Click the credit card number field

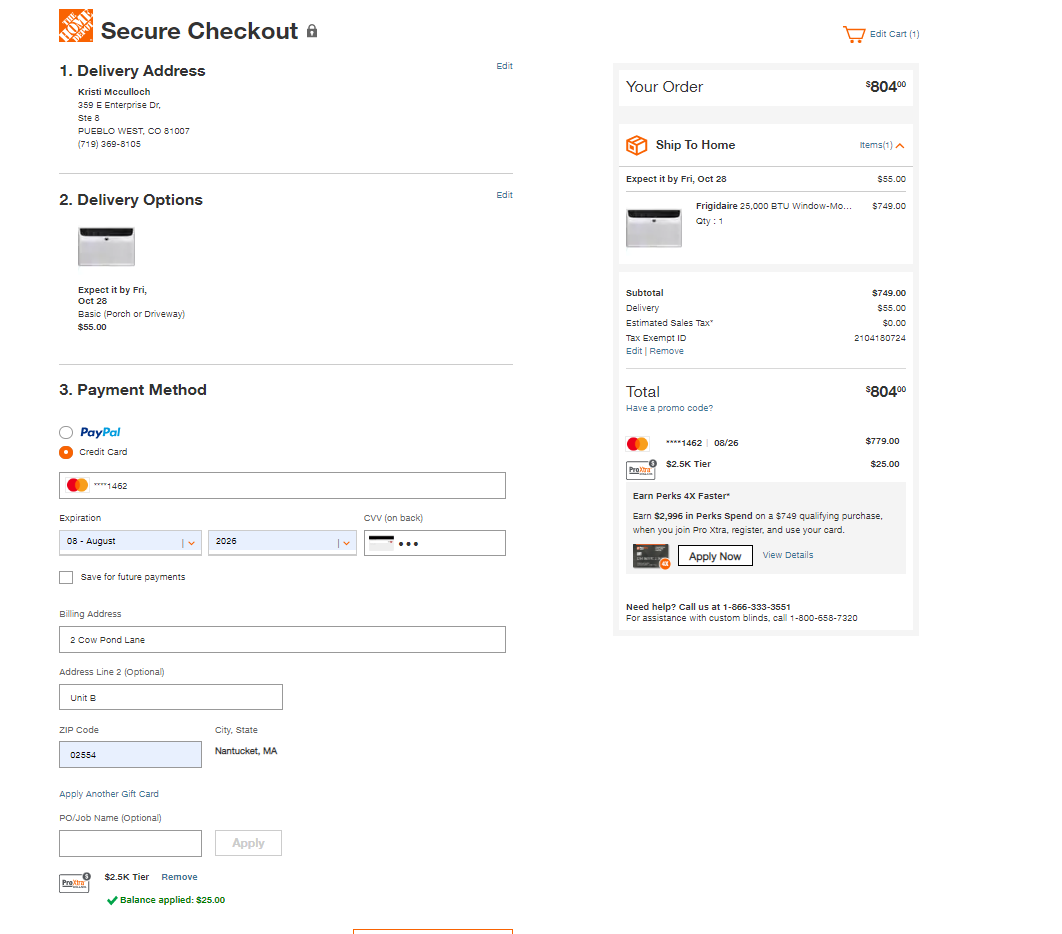(282, 486)
